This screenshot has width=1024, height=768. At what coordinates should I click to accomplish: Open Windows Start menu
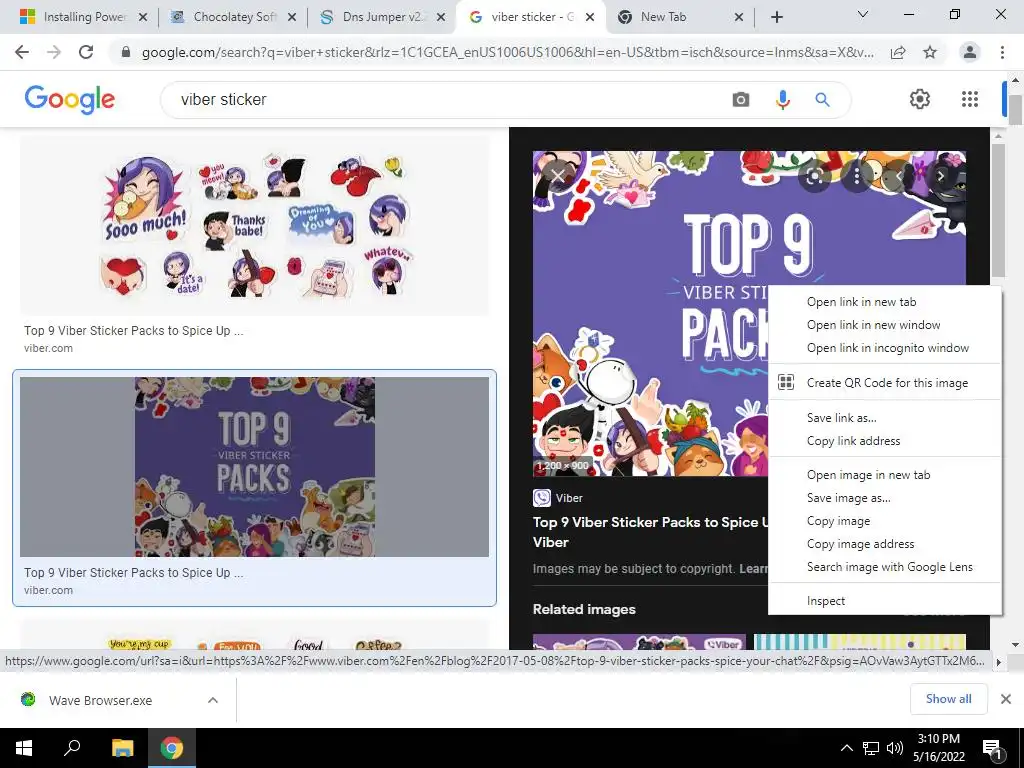point(24,748)
